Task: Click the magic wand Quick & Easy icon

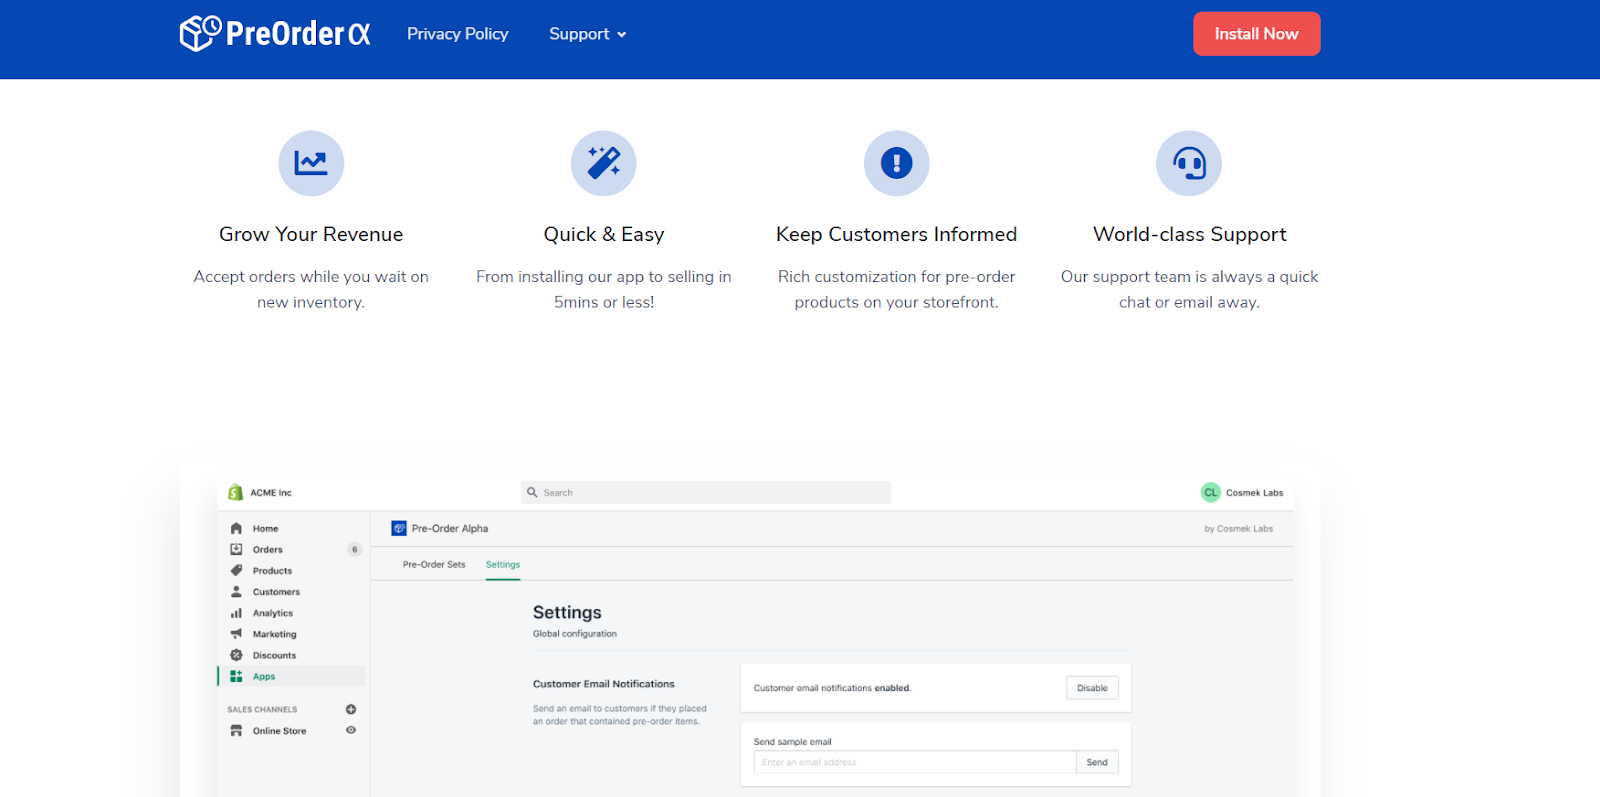Action: 604,163
